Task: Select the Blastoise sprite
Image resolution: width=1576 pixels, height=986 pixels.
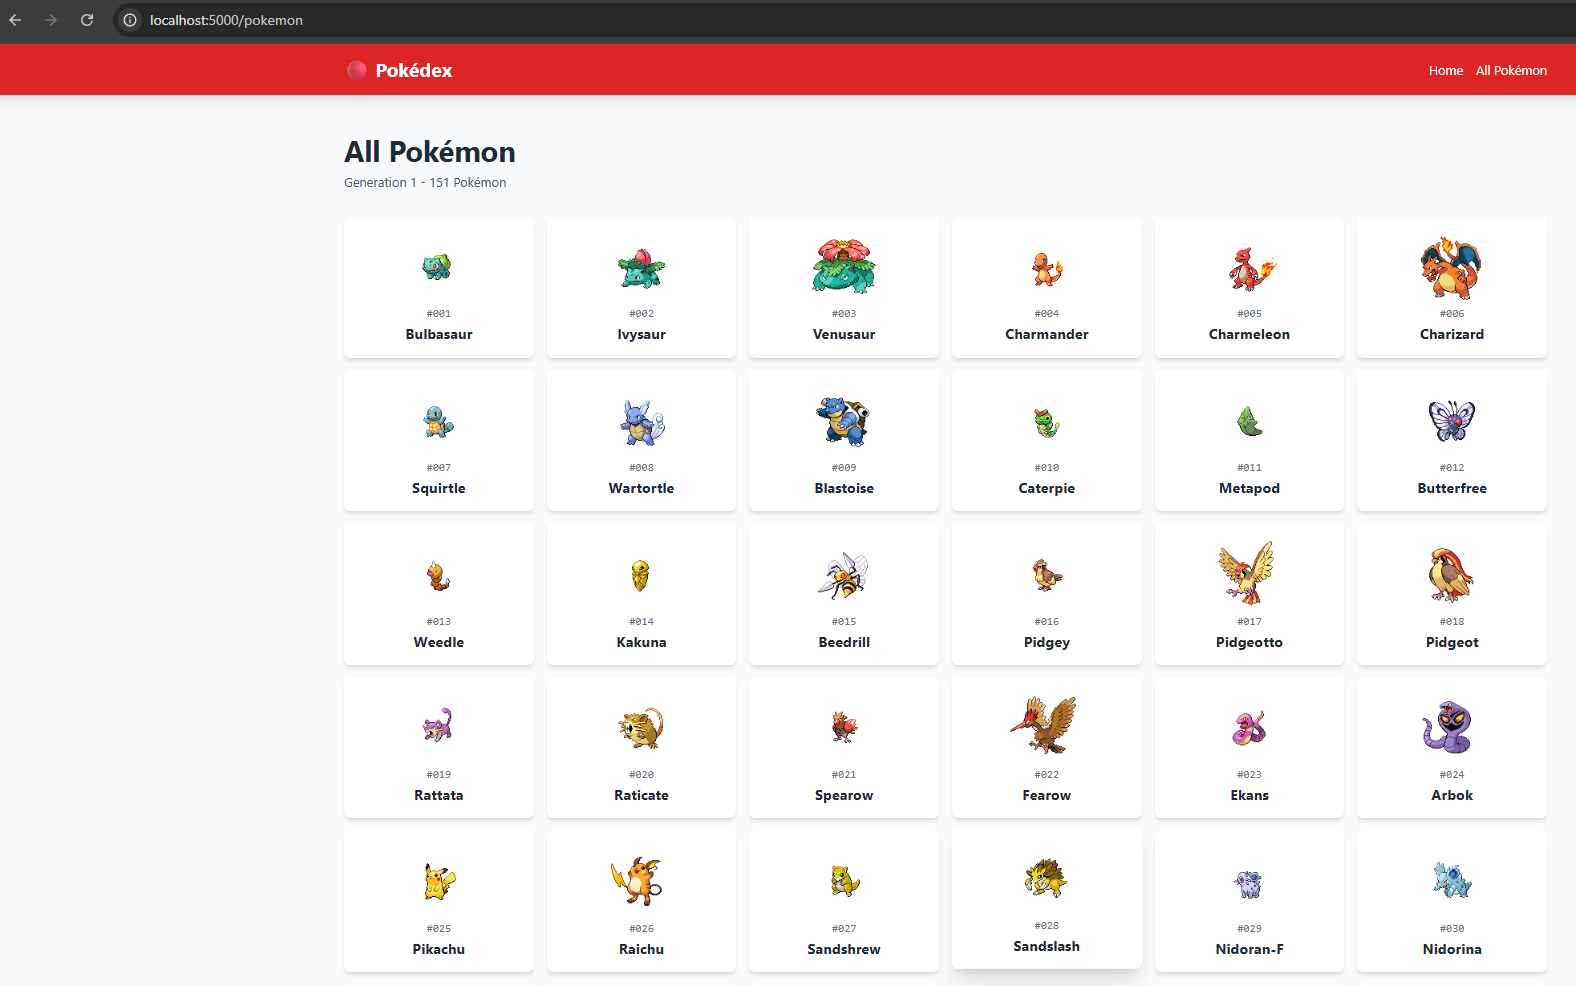Action: [844, 421]
